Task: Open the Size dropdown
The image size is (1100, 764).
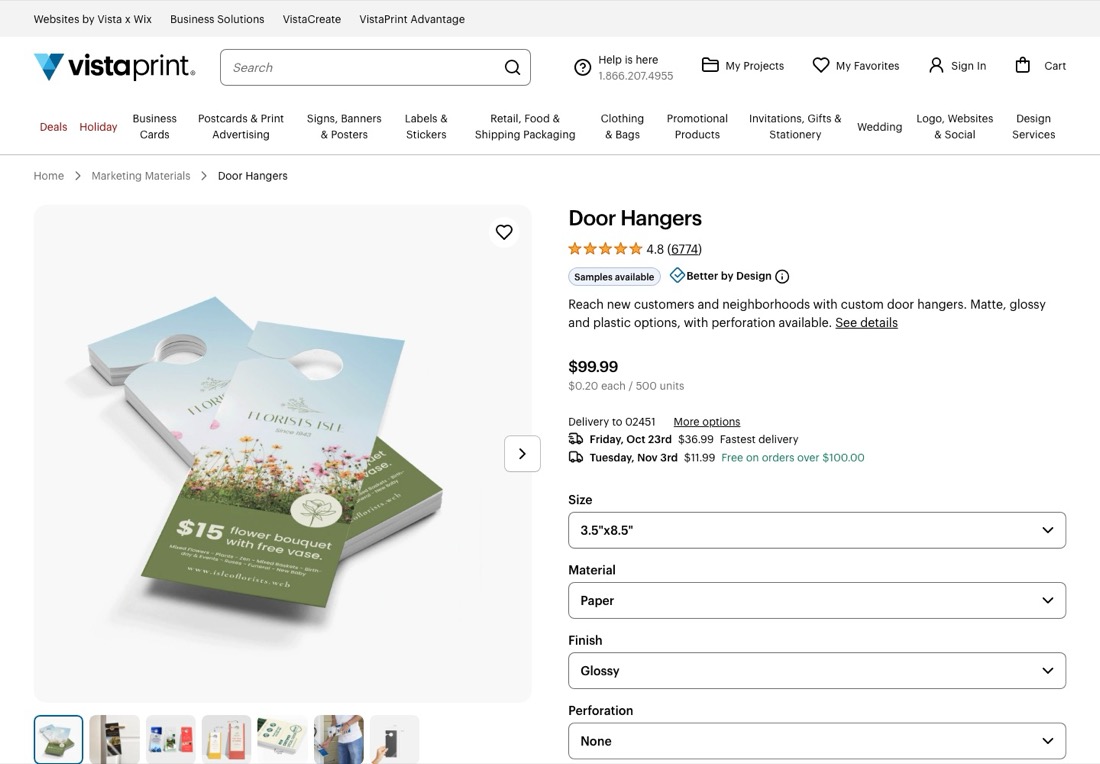Action: 817,530
